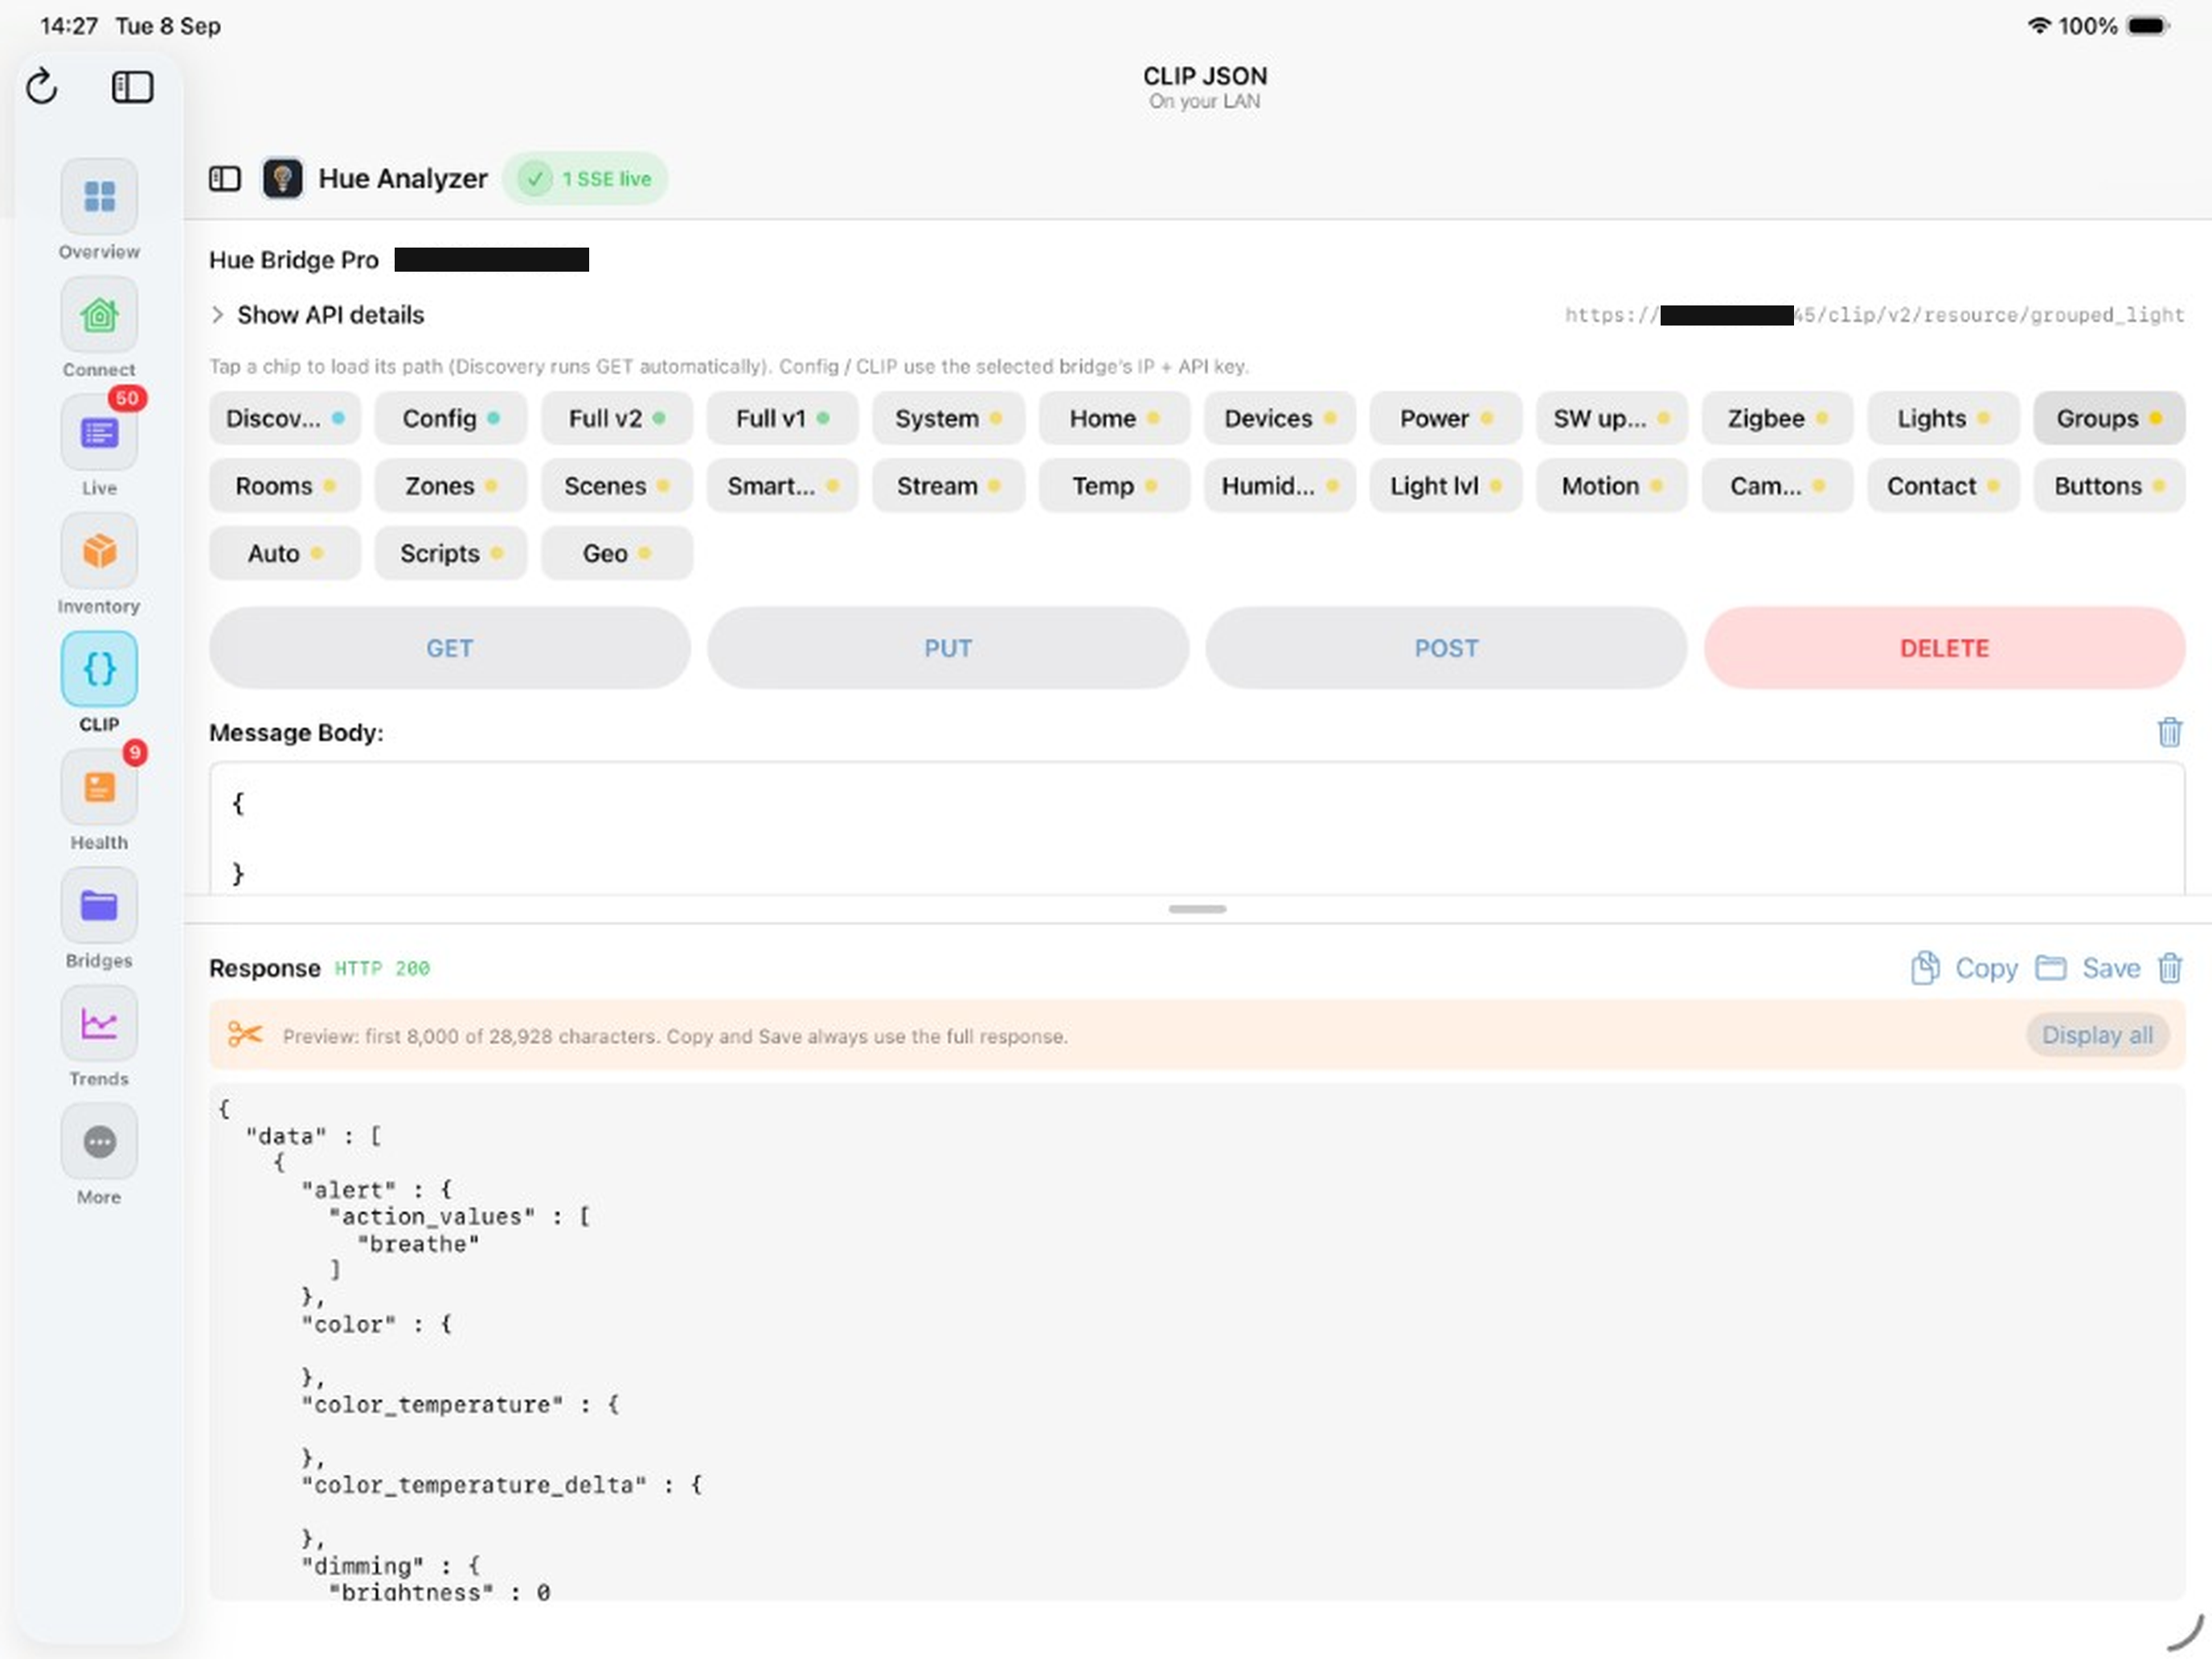Screen dimensions: 2212x1659
Task: Select the CLIP section icon
Action: [x=99, y=669]
